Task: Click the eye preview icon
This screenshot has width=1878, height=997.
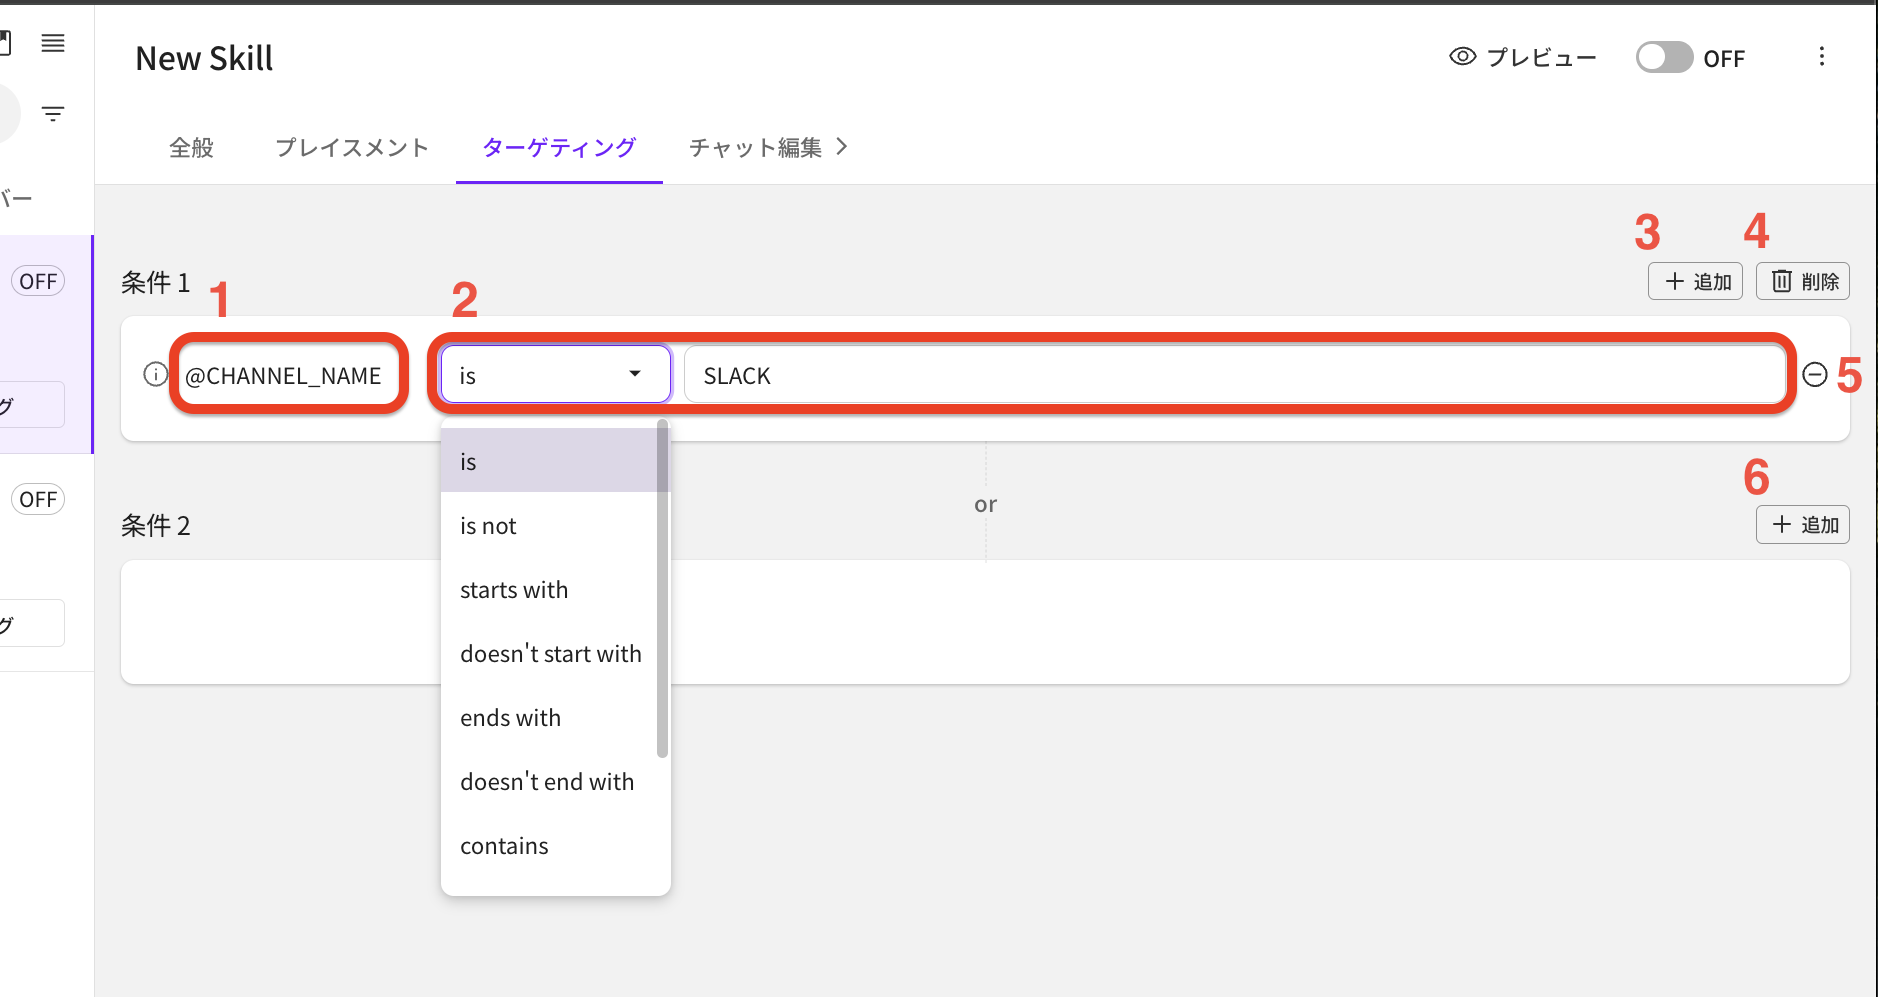Action: point(1462,57)
